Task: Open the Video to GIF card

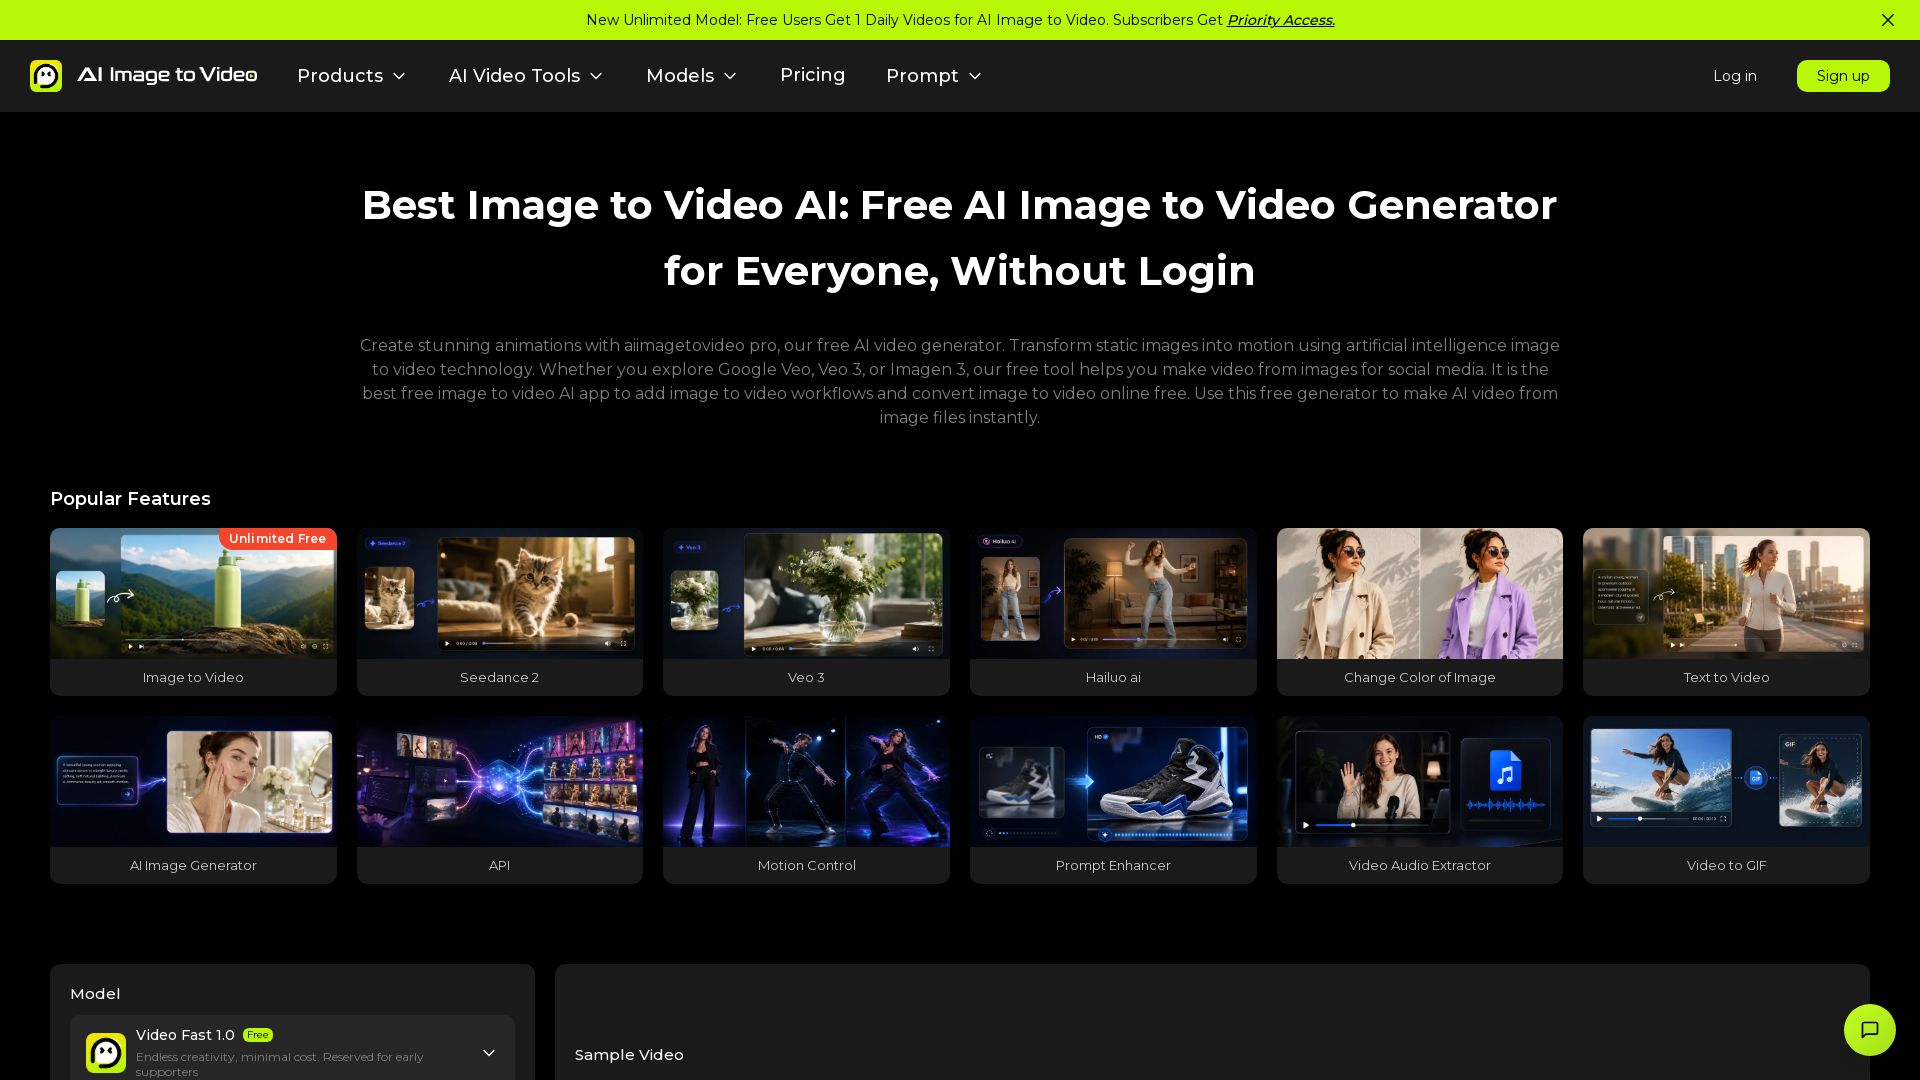Action: 1726,800
